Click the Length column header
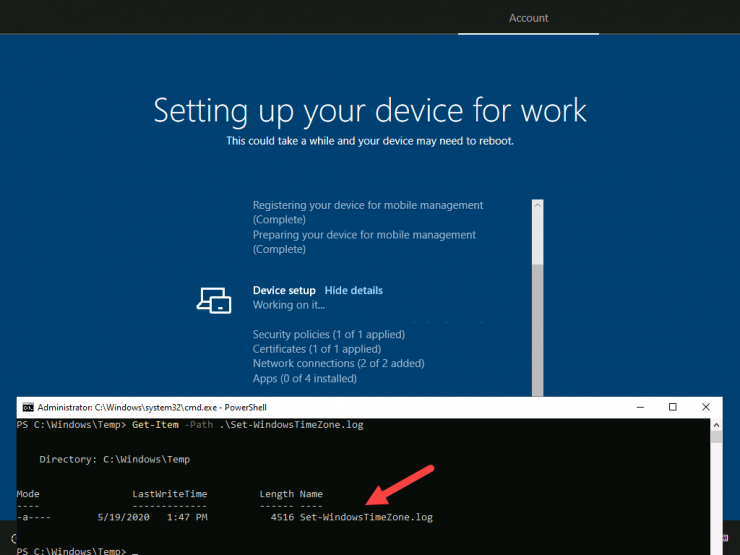This screenshot has width=740, height=555. 277,494
